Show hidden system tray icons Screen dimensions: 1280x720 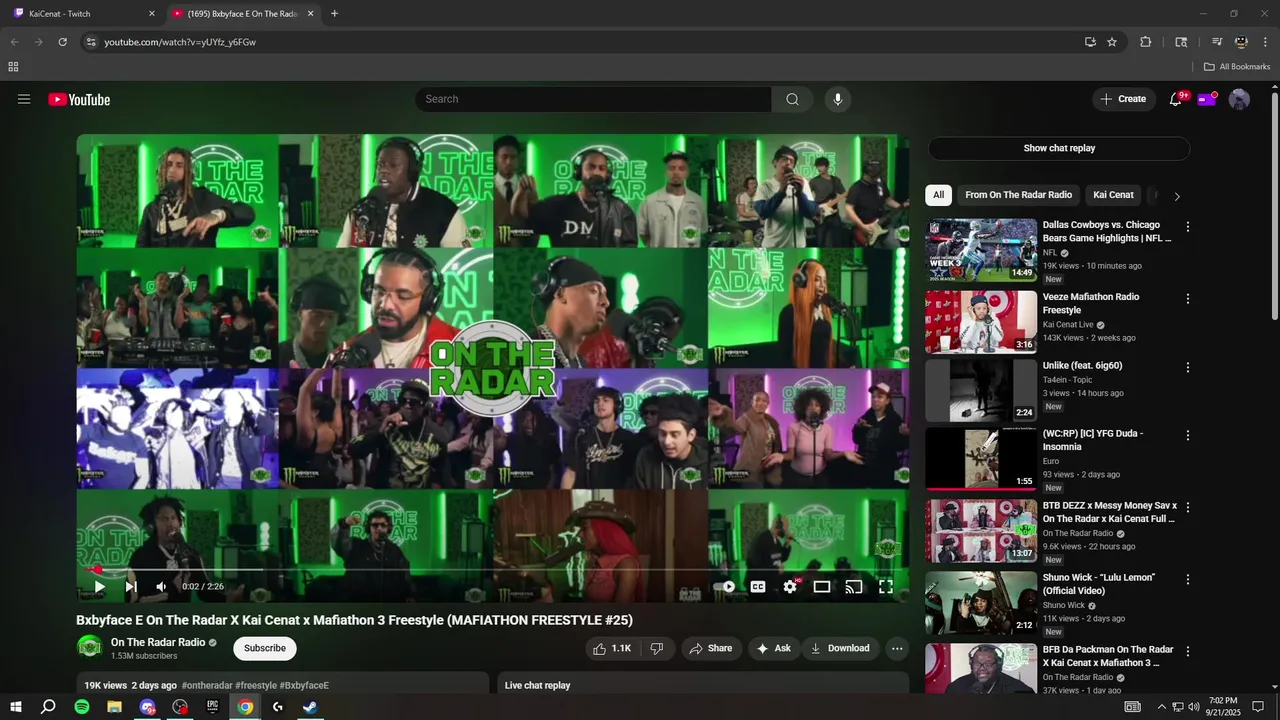pyautogui.click(x=1161, y=707)
